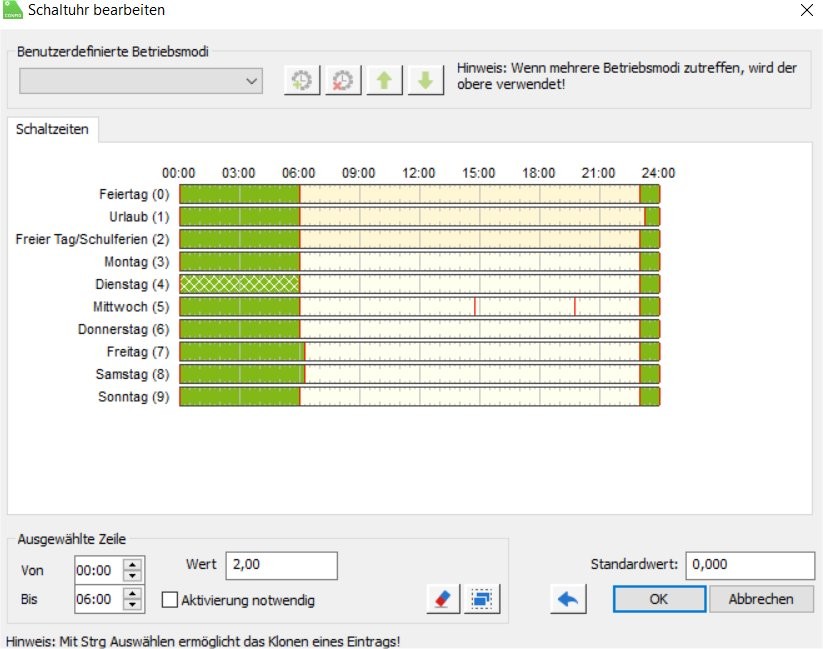Move operating mode down with green arrow

(426, 80)
